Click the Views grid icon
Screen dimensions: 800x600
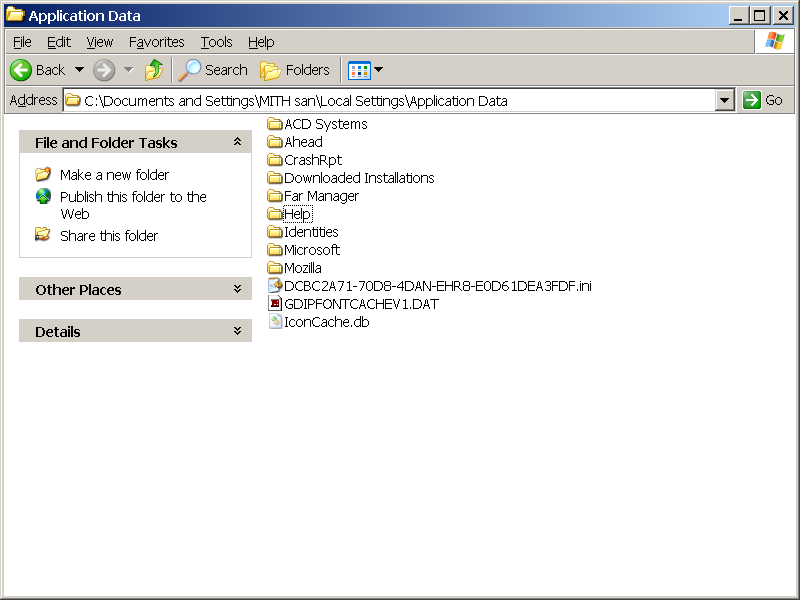[359, 70]
